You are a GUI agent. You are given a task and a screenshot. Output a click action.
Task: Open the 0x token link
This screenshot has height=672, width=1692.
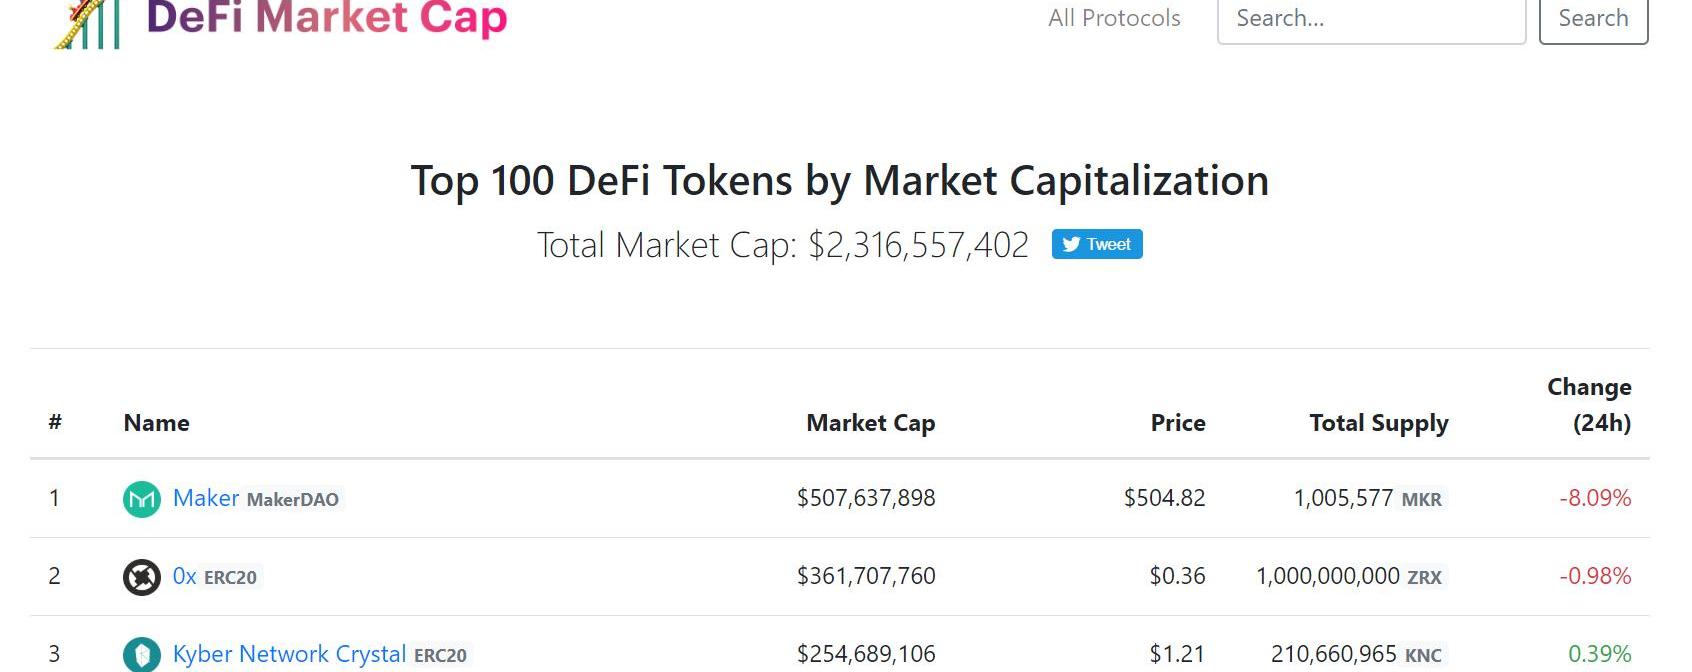click(185, 576)
